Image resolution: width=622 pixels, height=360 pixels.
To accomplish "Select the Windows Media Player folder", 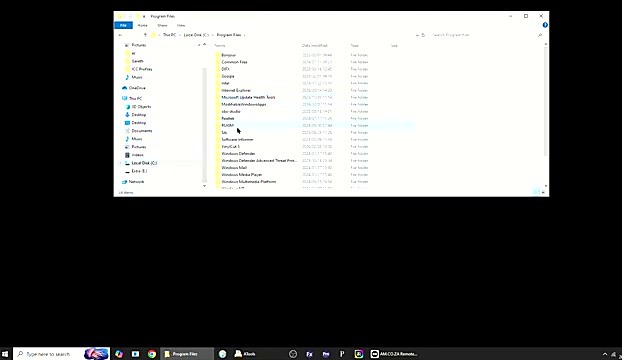I will [242, 175].
